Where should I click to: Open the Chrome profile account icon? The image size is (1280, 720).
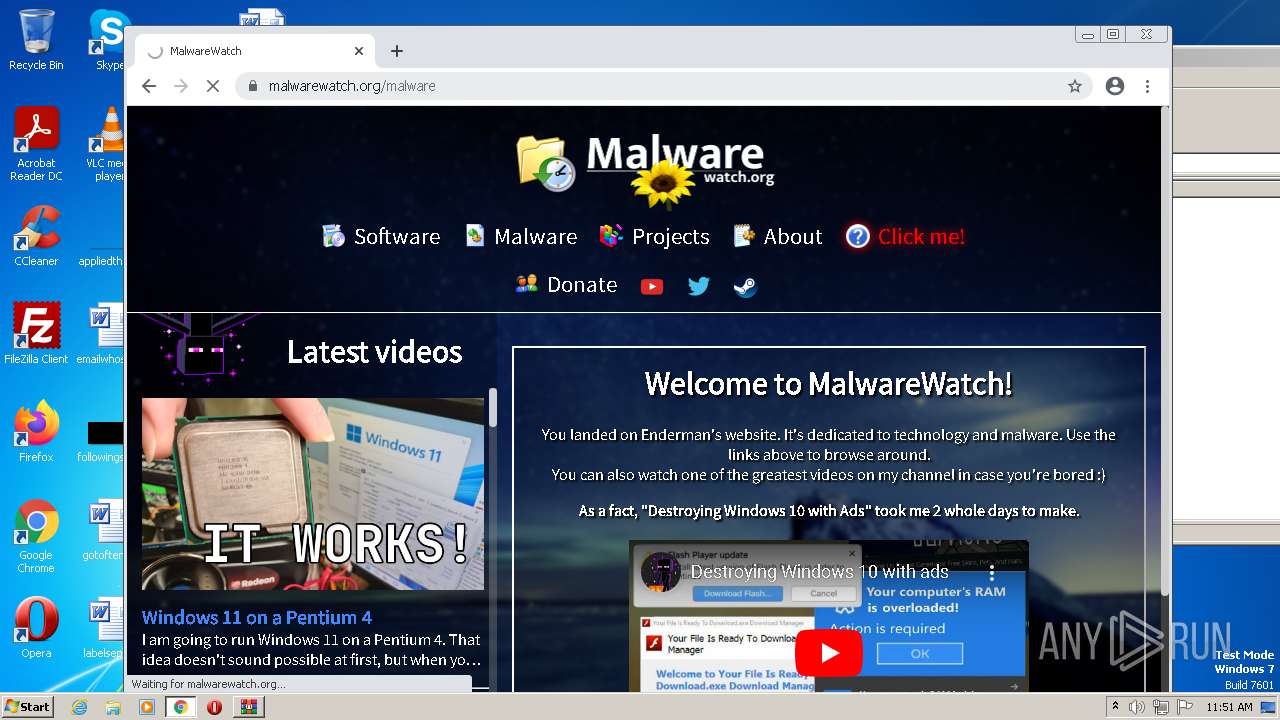[1115, 86]
